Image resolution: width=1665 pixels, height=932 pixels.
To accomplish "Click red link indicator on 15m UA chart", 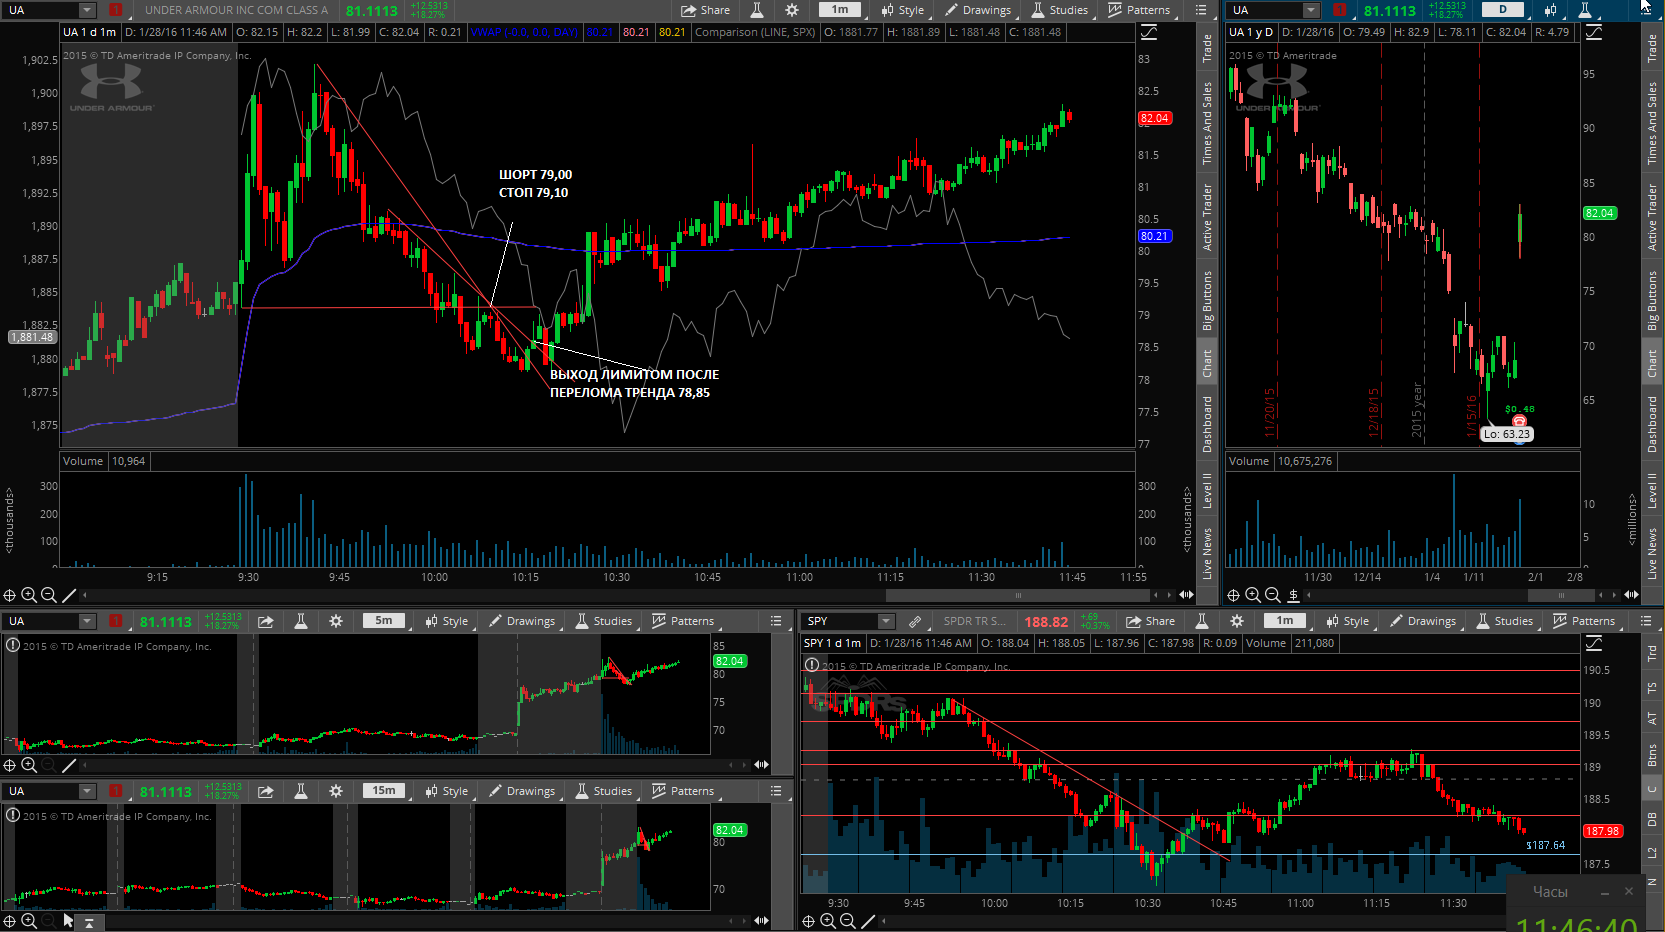I will click(x=115, y=791).
